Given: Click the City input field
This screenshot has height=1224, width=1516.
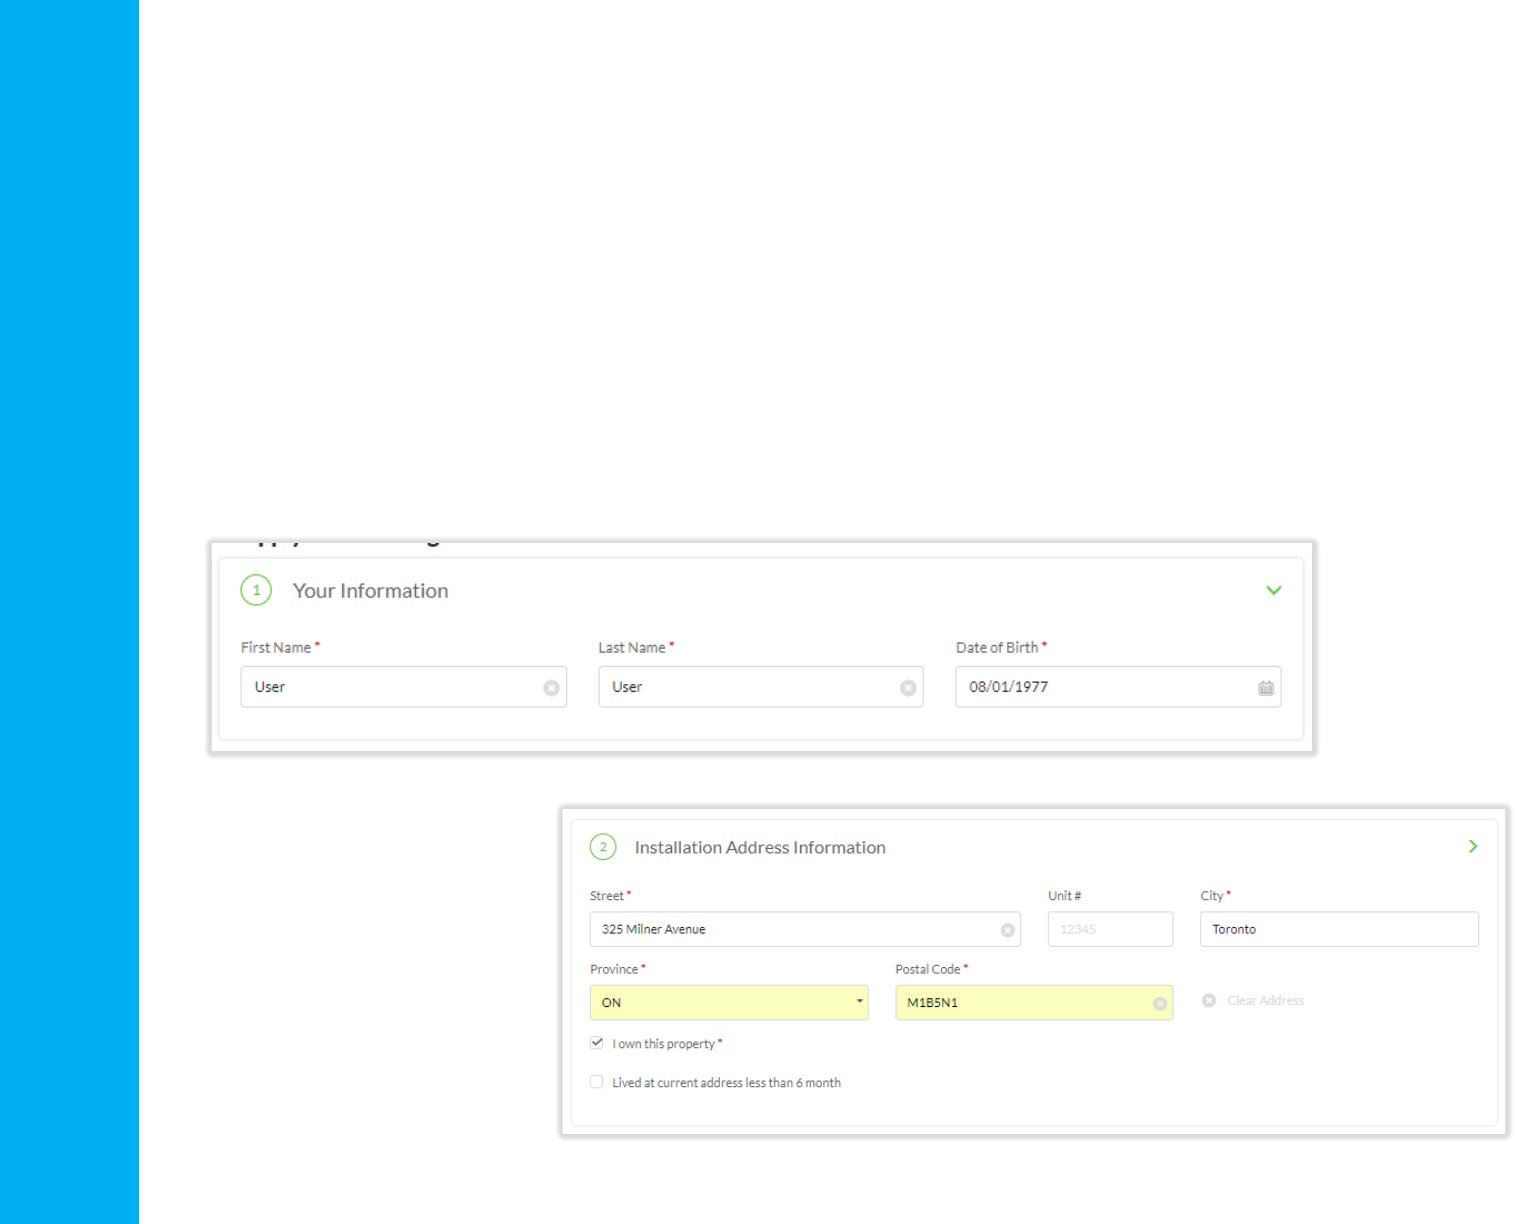Looking at the screenshot, I should coord(1338,929).
